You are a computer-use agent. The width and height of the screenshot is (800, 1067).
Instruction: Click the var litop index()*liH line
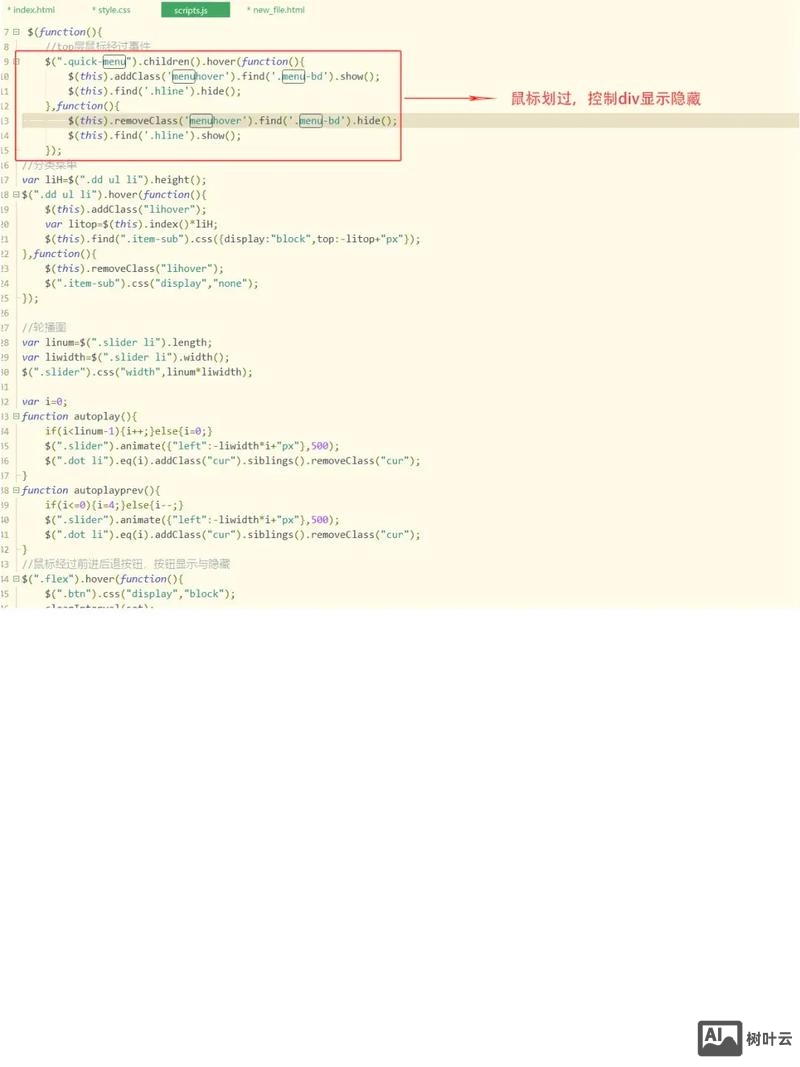click(x=131, y=224)
